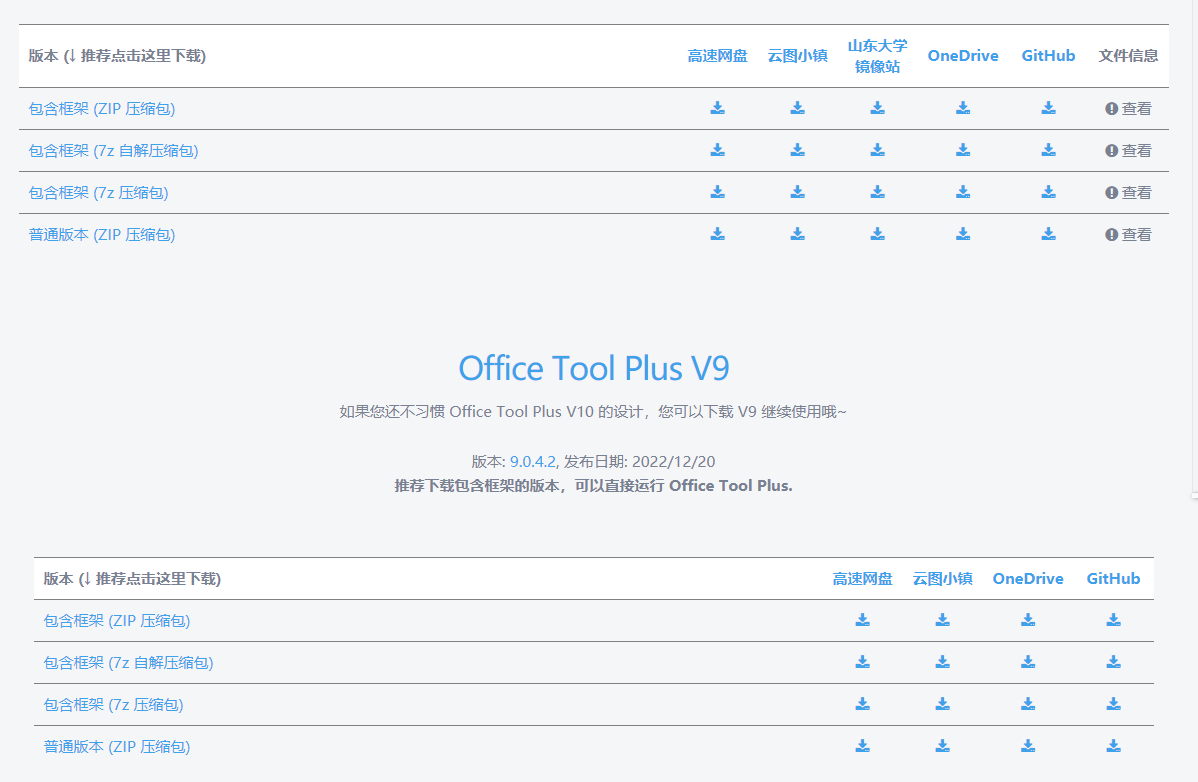Download V9 7z 自解压缩包 from 高速网盘
Screen dimensions: 1198x782
point(863,662)
